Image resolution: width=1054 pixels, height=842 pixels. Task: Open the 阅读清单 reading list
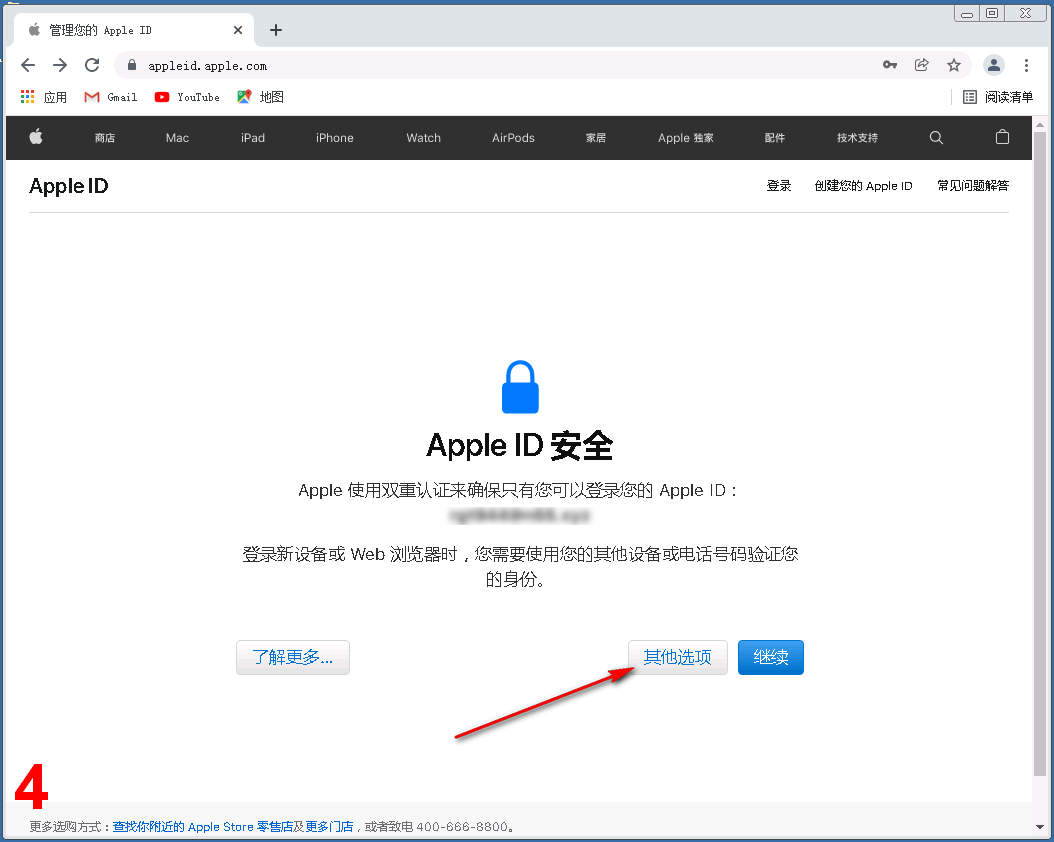[x=998, y=97]
